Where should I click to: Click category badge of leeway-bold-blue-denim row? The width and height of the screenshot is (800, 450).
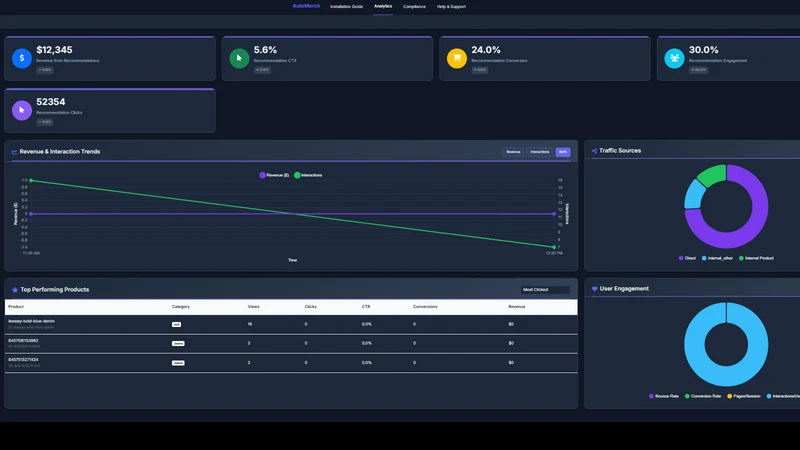[x=177, y=324]
